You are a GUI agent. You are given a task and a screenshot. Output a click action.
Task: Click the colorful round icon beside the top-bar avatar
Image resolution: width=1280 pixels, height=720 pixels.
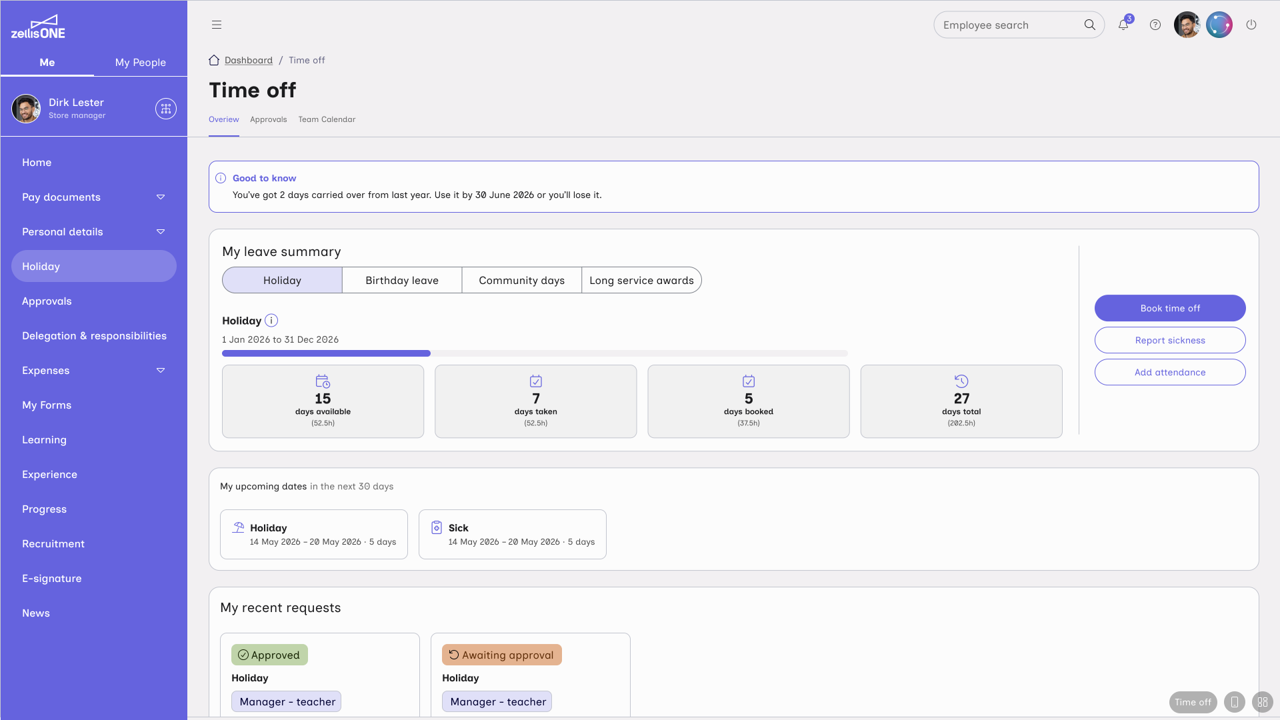pos(1219,25)
